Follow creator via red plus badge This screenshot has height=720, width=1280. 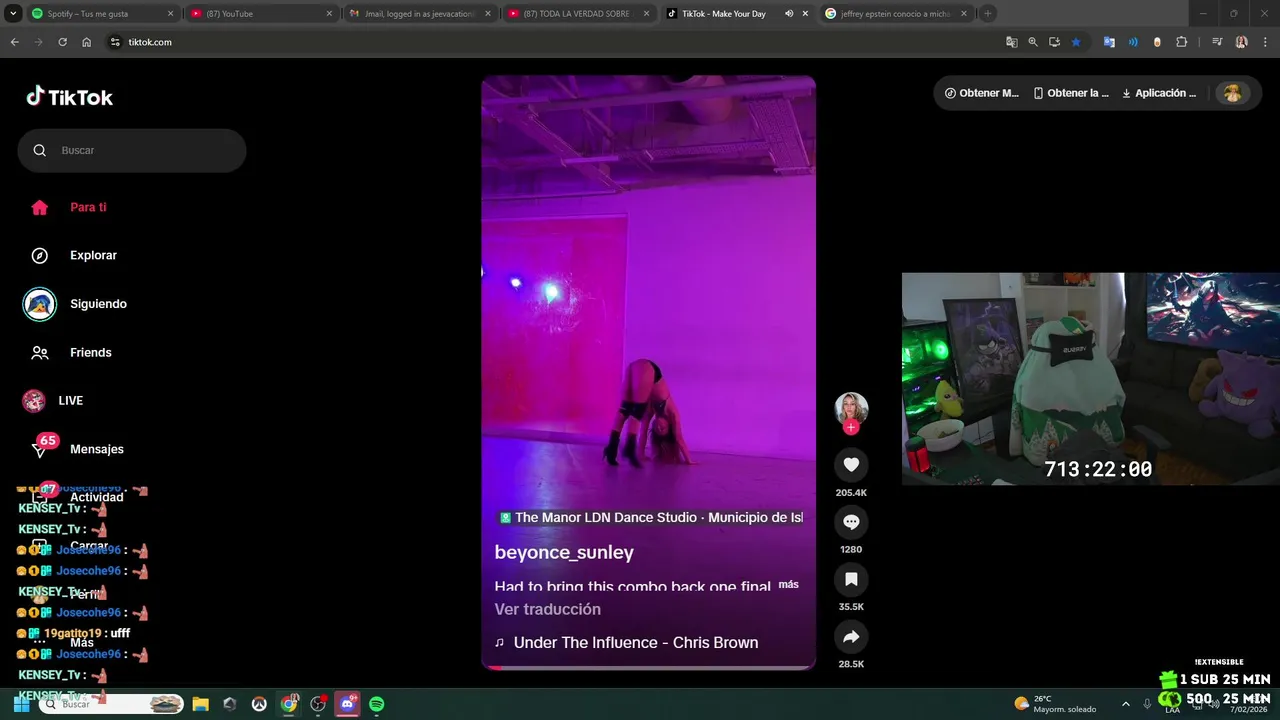(x=851, y=427)
